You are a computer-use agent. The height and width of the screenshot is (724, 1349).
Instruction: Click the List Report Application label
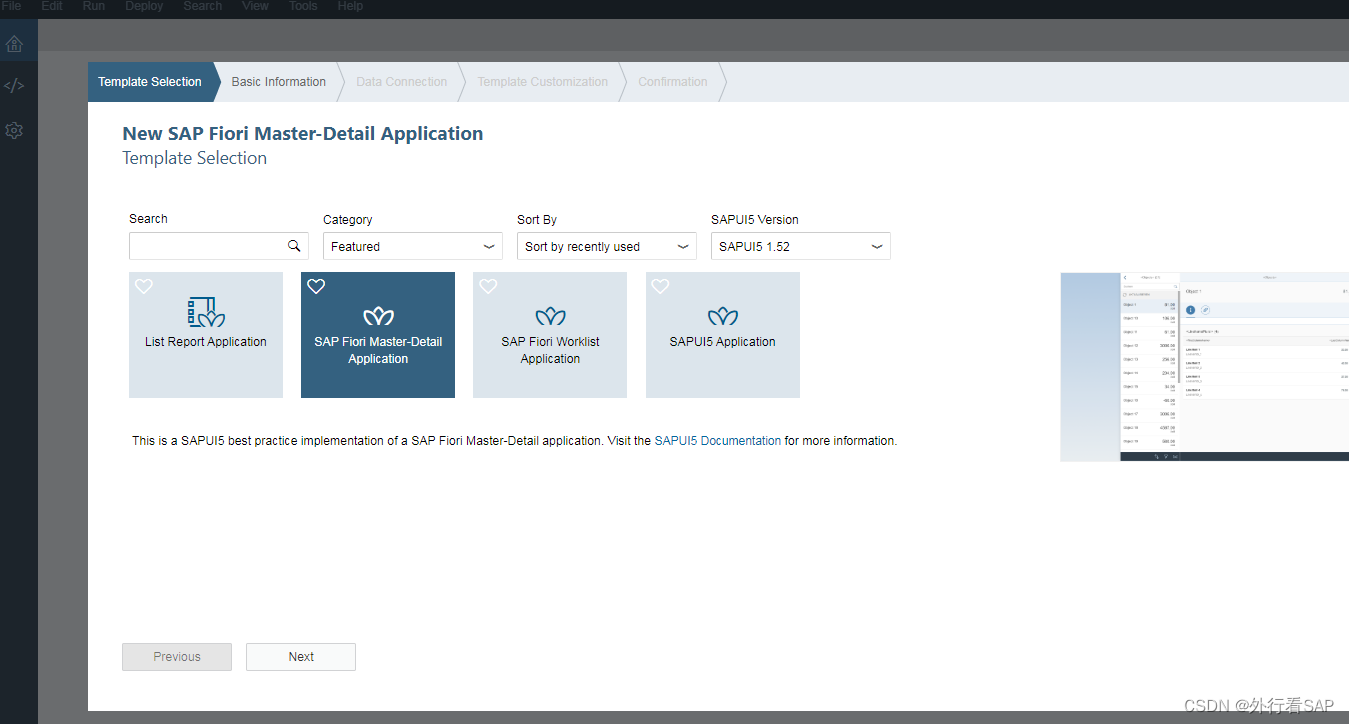point(206,342)
